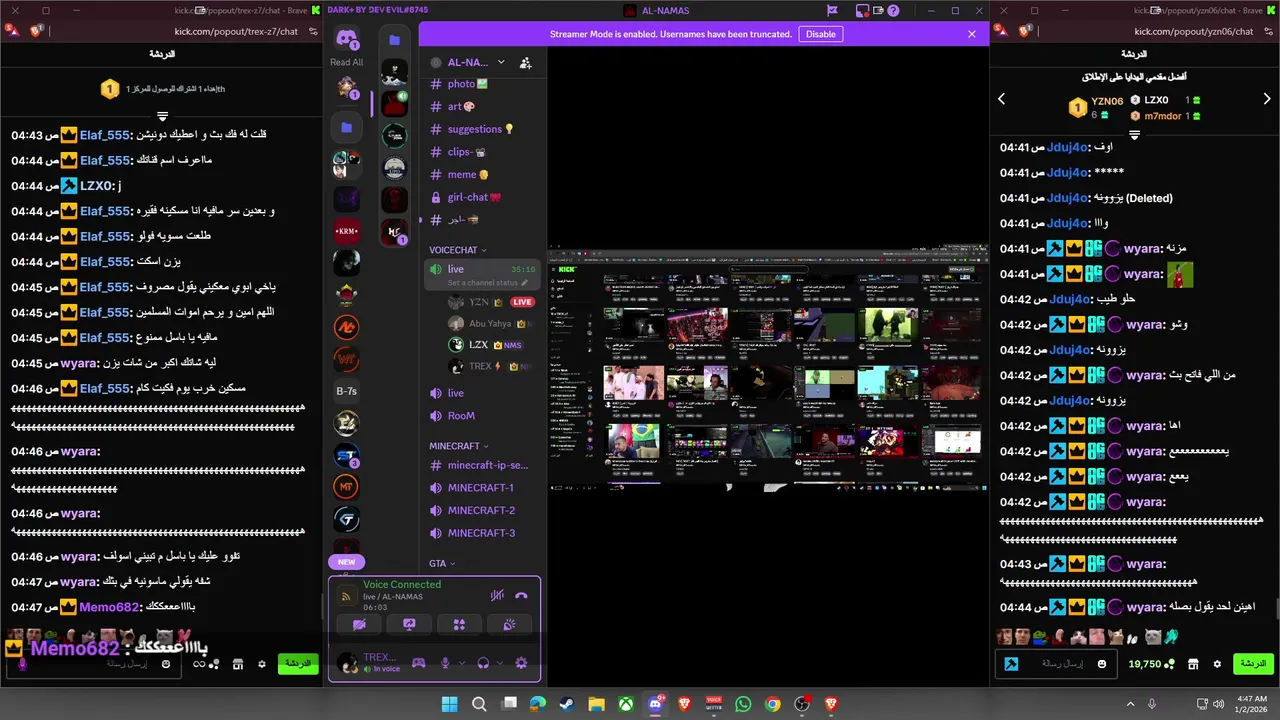This screenshot has height=720, width=1280.
Task: Open Discord help question mark icon
Action: point(894,11)
